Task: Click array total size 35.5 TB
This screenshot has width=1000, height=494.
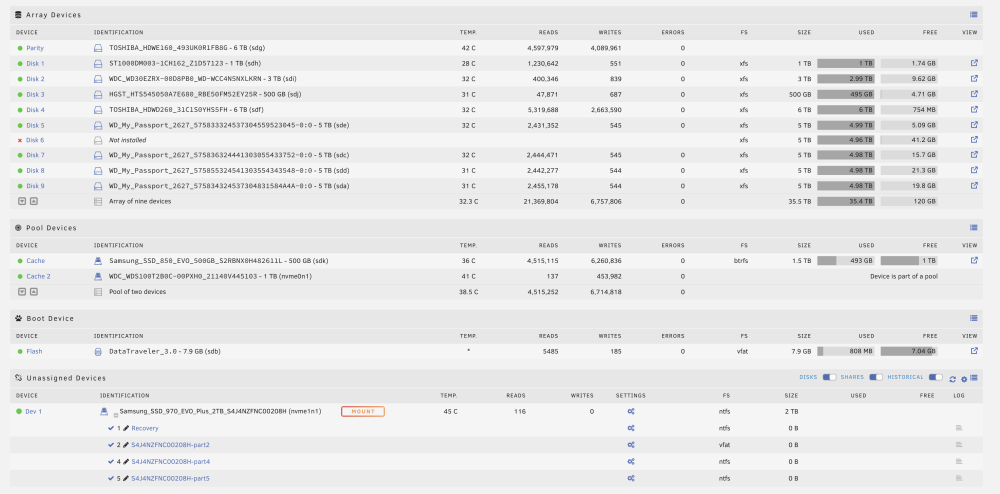Action: [800, 201]
